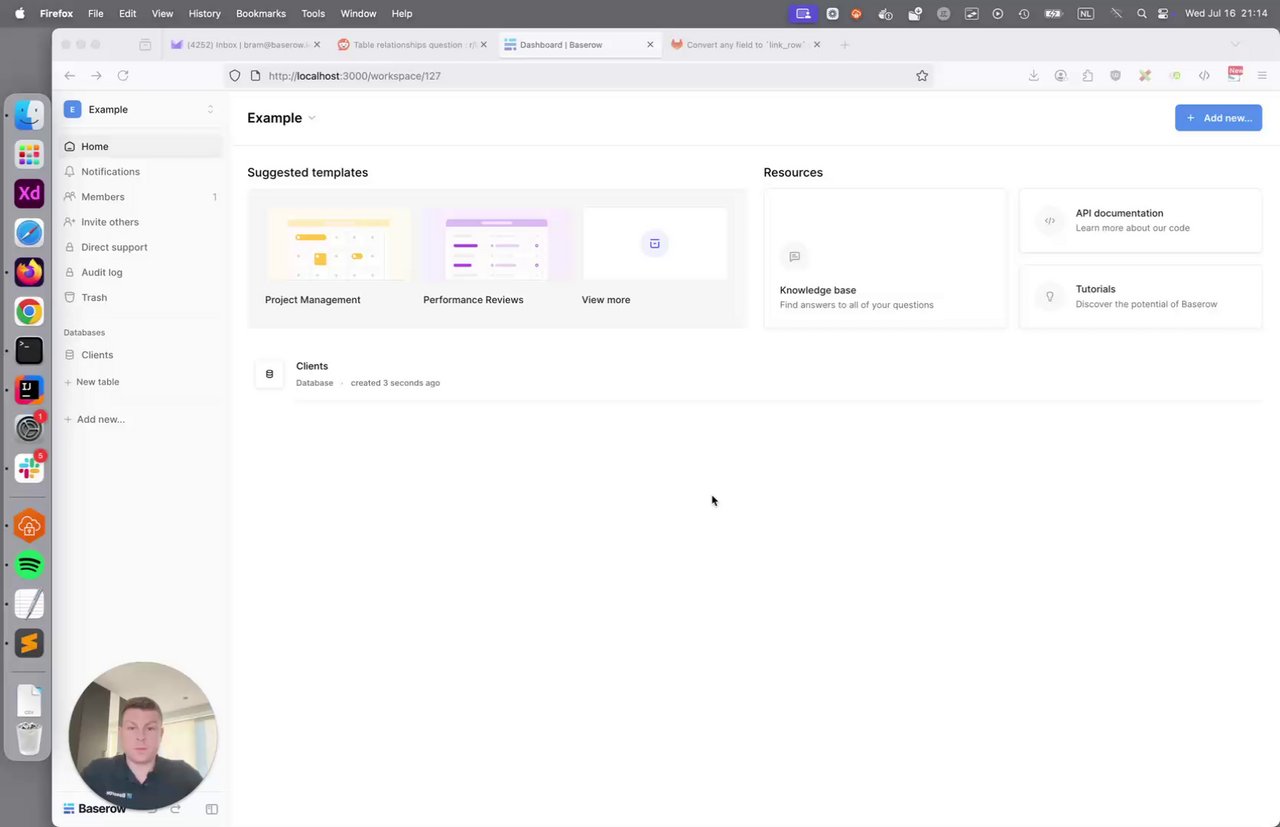Open the Tools menu in the menu bar

point(313,13)
